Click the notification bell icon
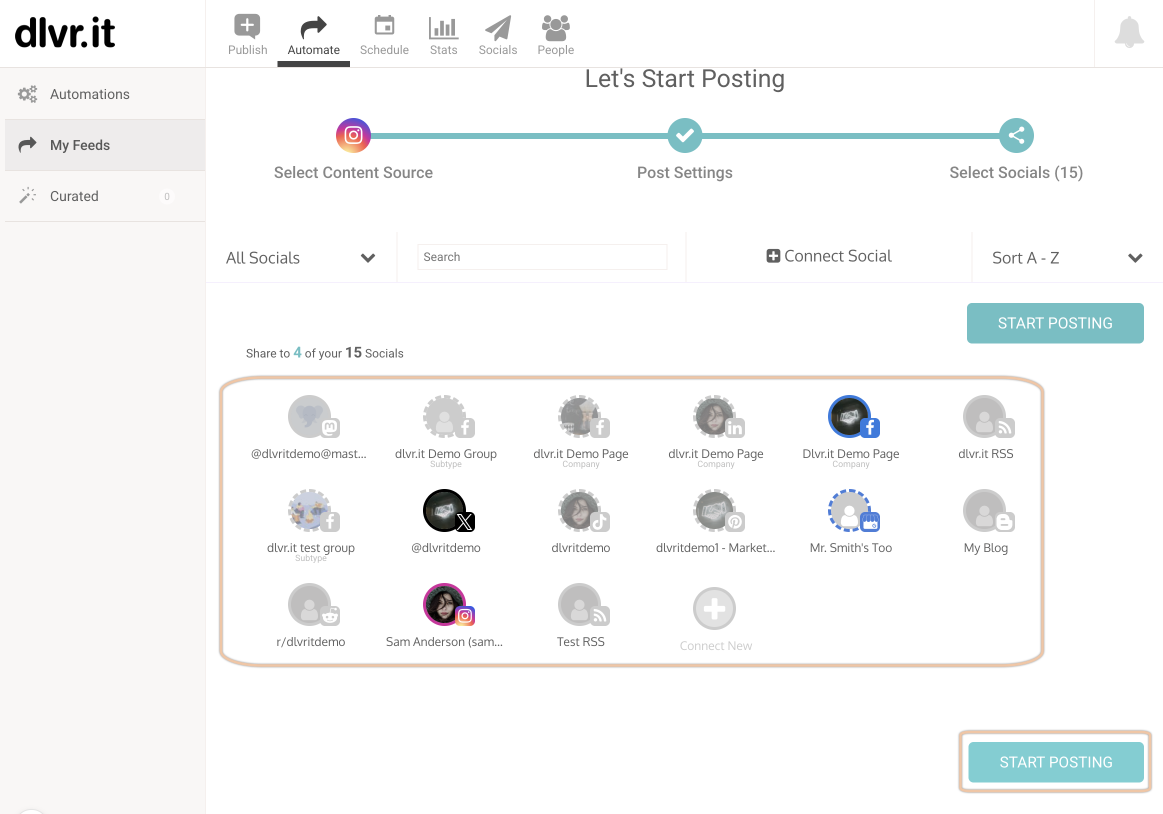 pyautogui.click(x=1129, y=32)
